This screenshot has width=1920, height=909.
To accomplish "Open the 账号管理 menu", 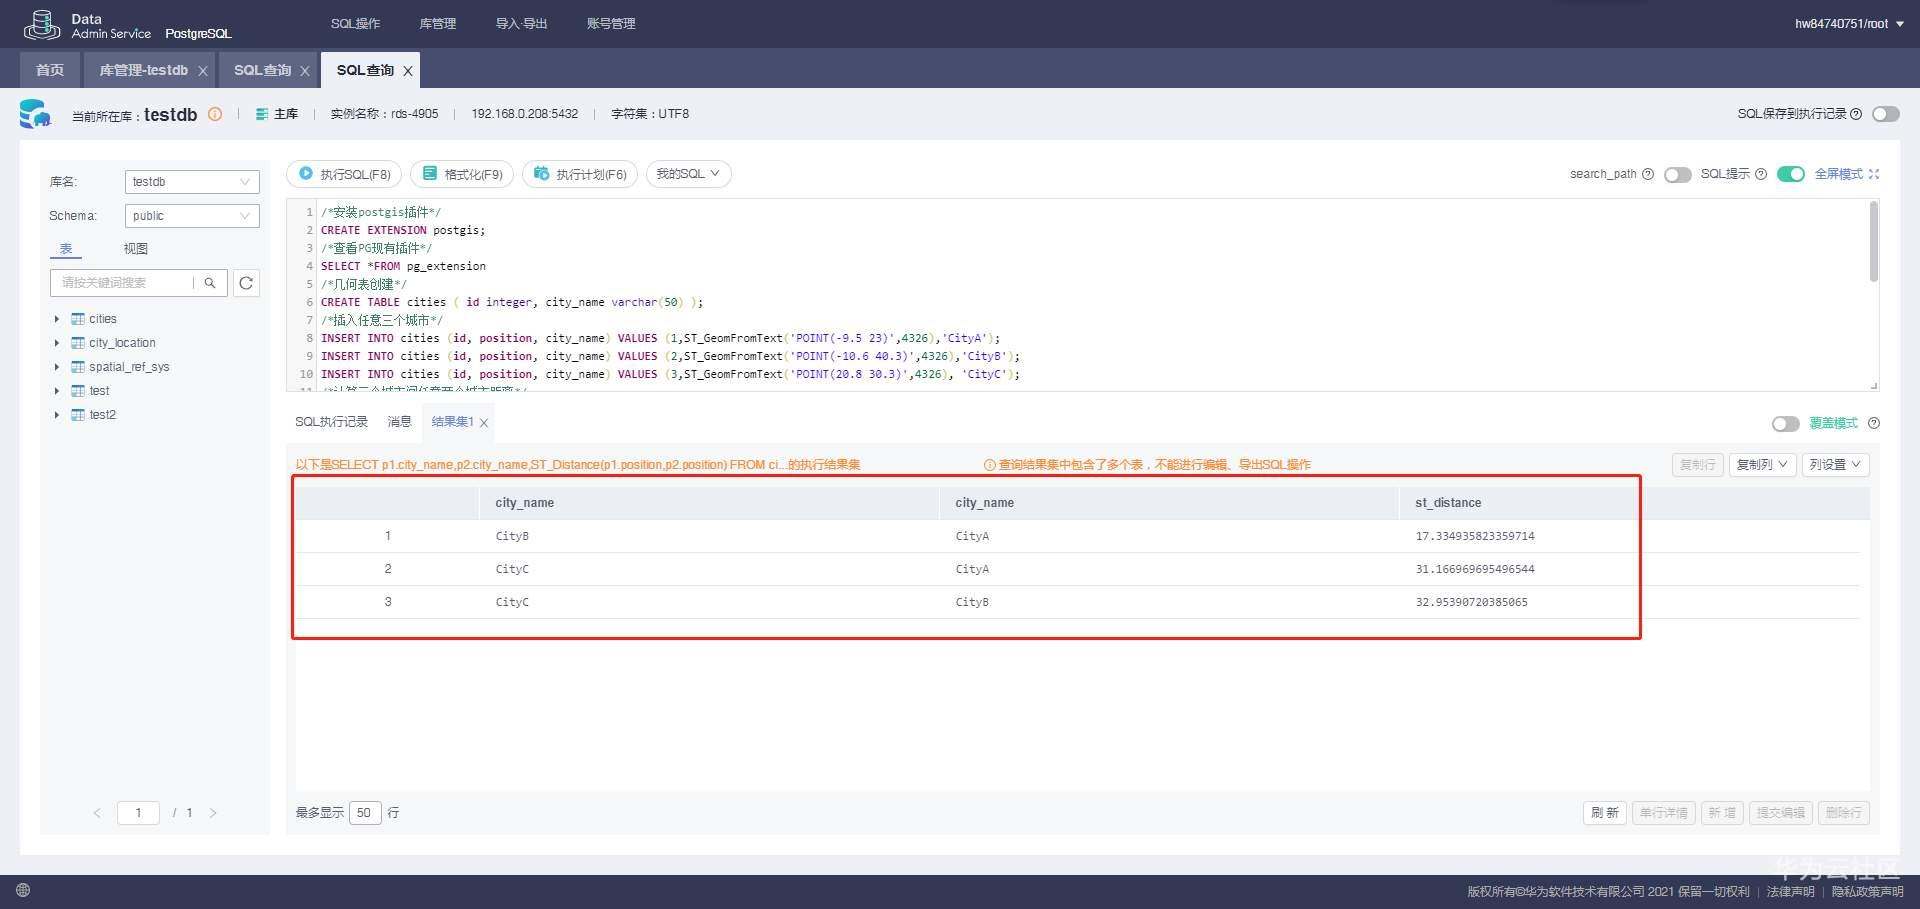I will [611, 24].
